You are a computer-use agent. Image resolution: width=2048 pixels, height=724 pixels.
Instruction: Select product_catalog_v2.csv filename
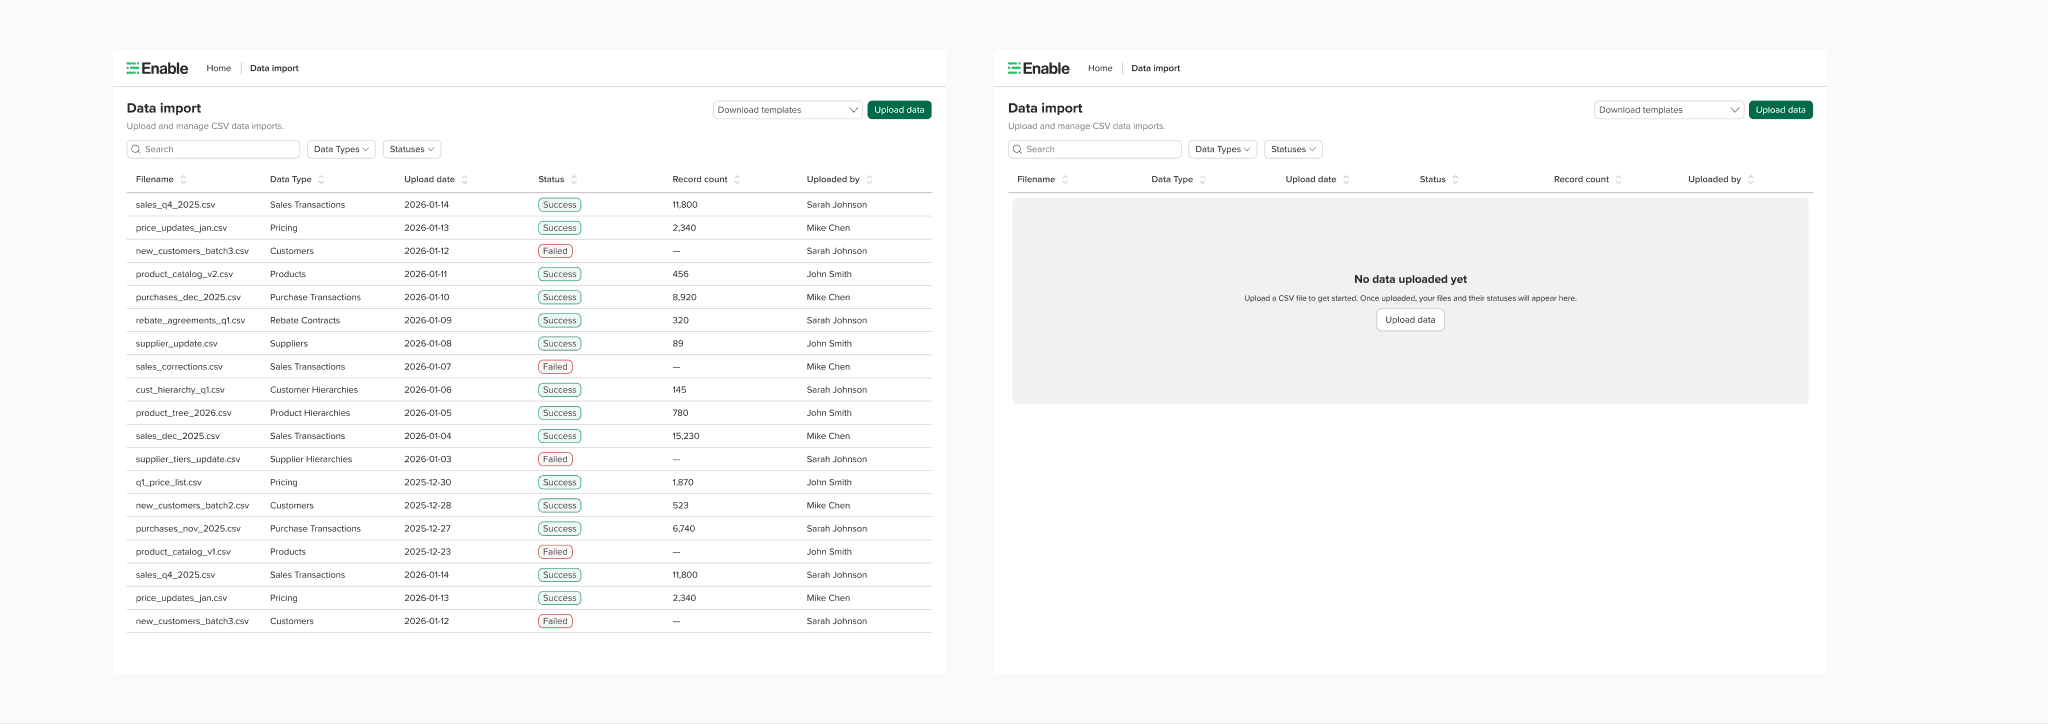[x=184, y=274]
